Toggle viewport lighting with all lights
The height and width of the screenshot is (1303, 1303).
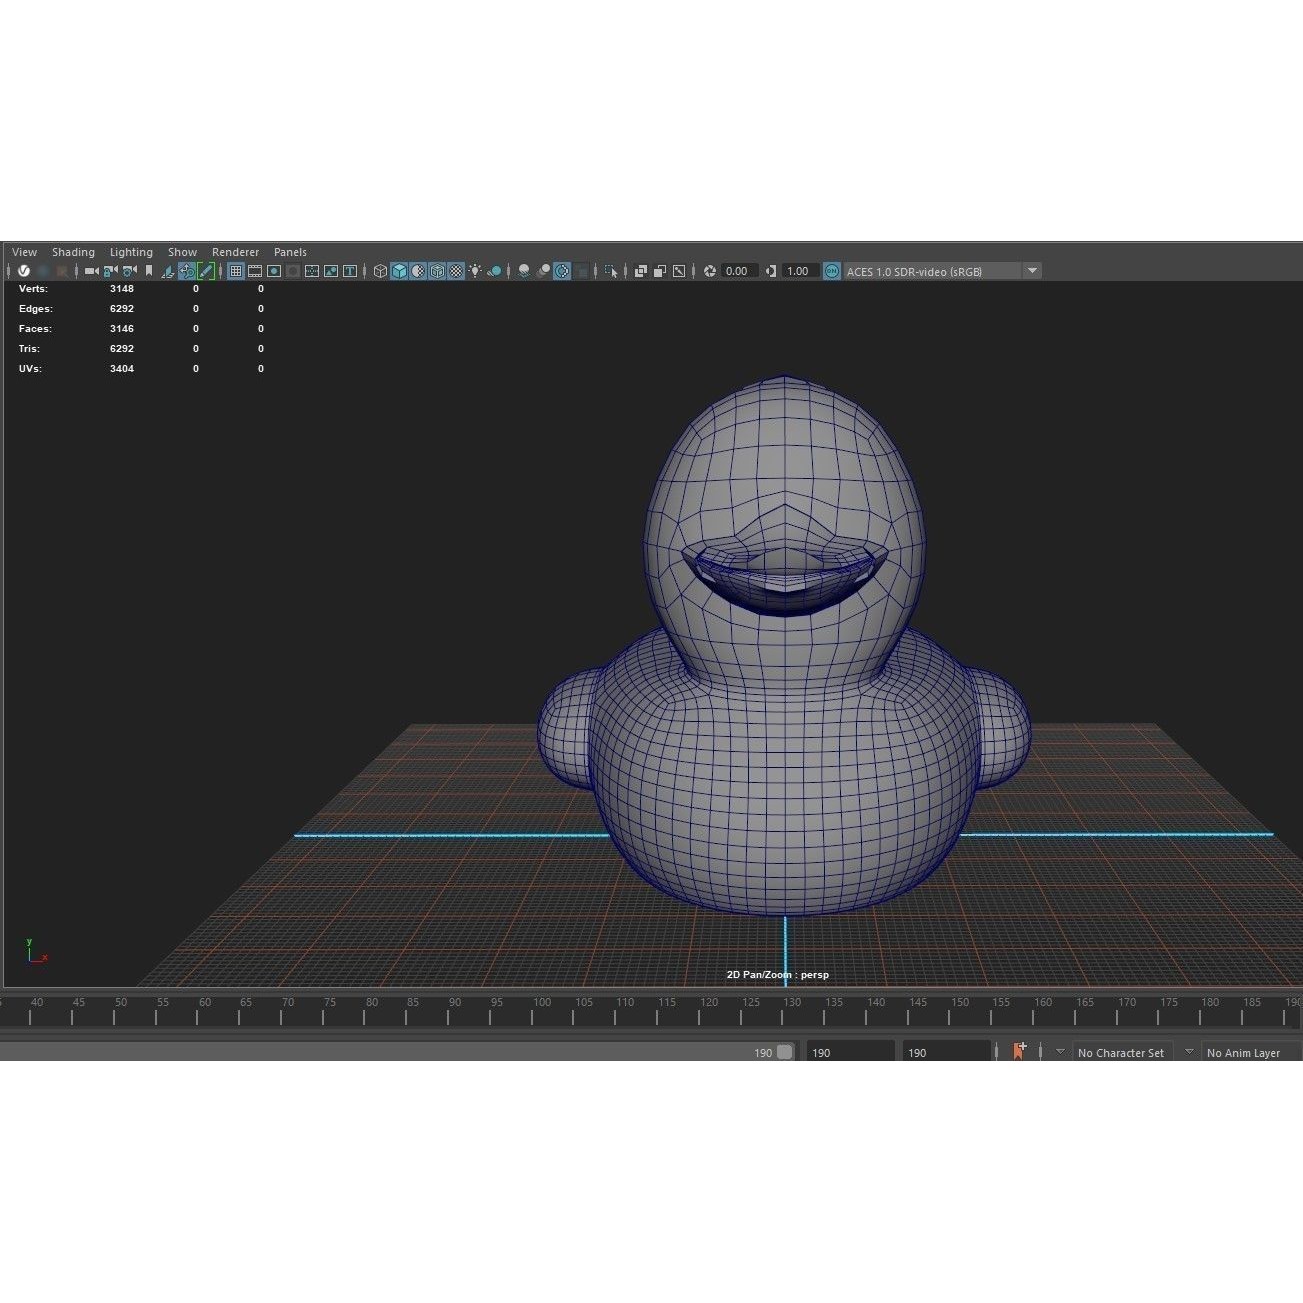coord(475,270)
